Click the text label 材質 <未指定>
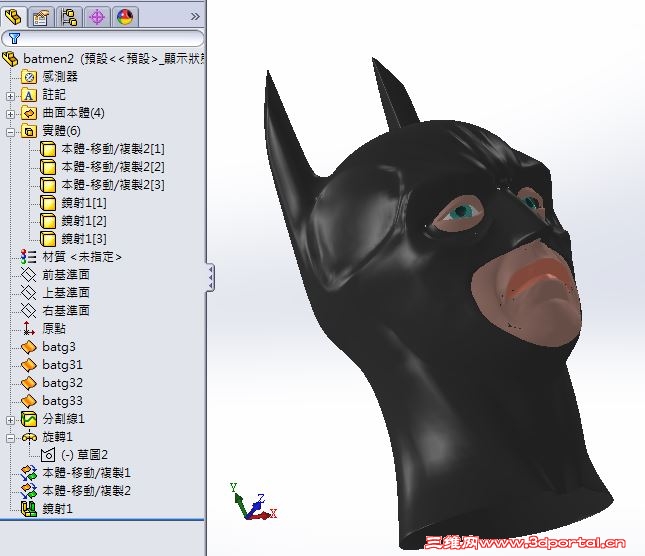The image size is (645, 556). [x=82, y=257]
